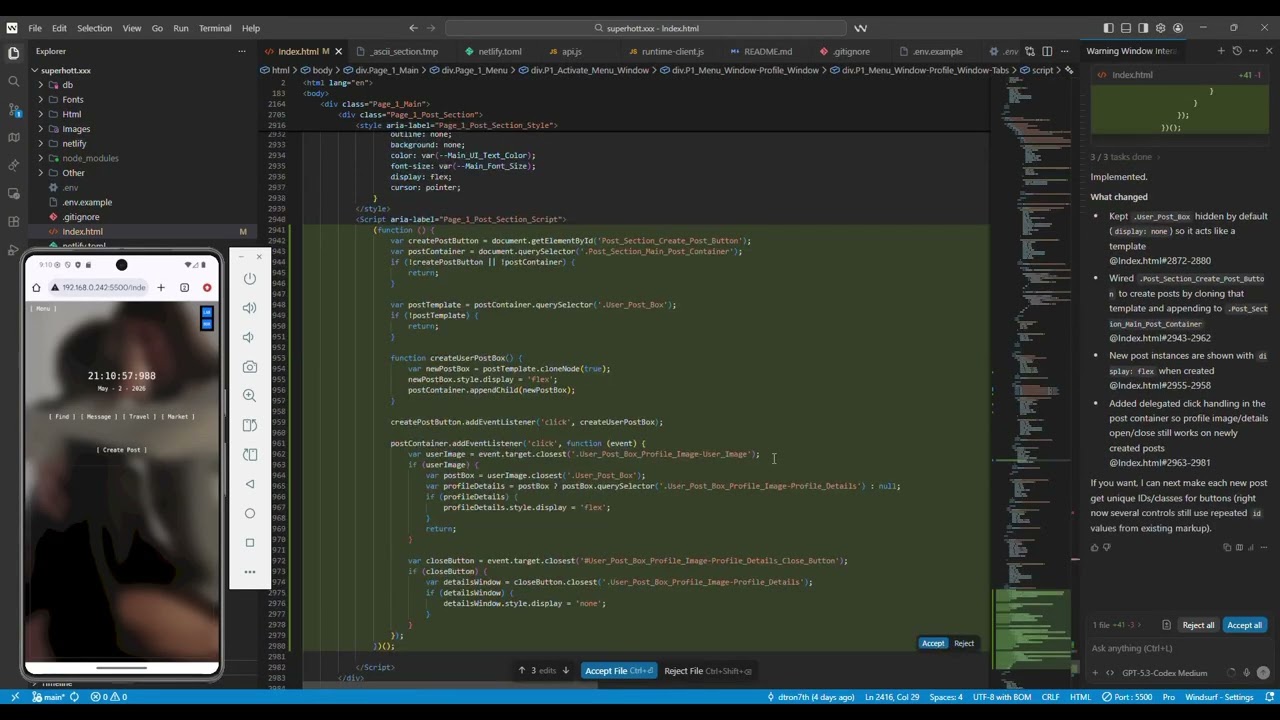The height and width of the screenshot is (720, 1280).
Task: Open emulator extended controls ellipsis
Action: pyautogui.click(x=250, y=572)
